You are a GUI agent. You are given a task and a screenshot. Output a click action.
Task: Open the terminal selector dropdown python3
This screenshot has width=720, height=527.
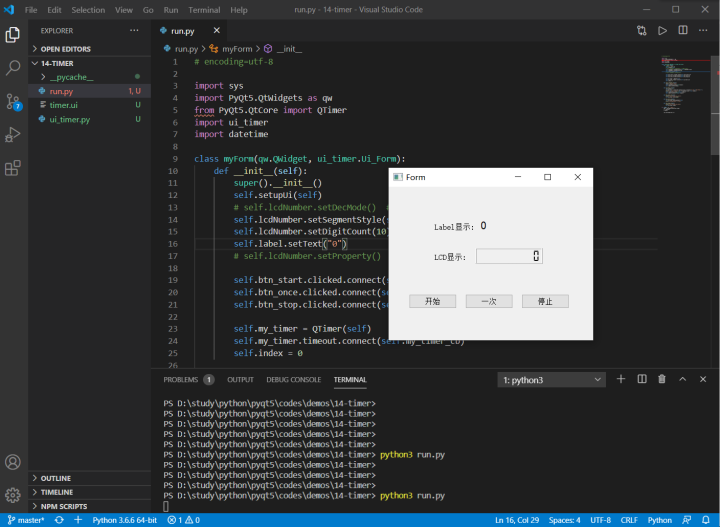551,380
